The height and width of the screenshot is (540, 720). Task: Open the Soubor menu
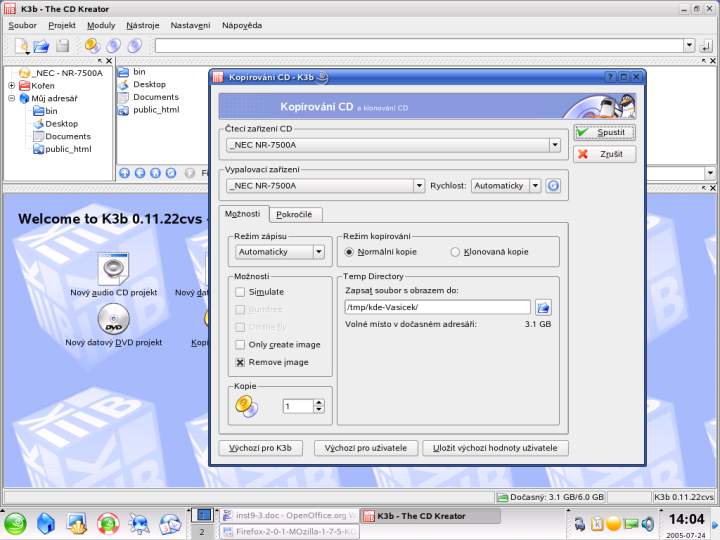click(x=22, y=25)
